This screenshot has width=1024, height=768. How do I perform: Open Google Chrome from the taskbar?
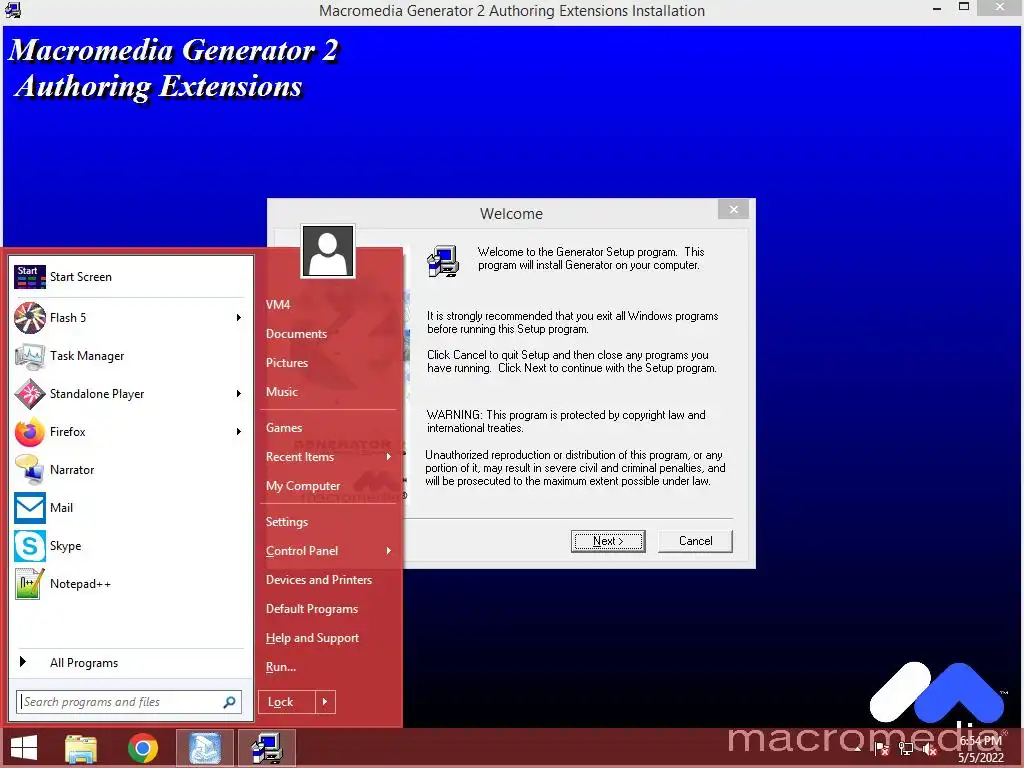pos(142,748)
